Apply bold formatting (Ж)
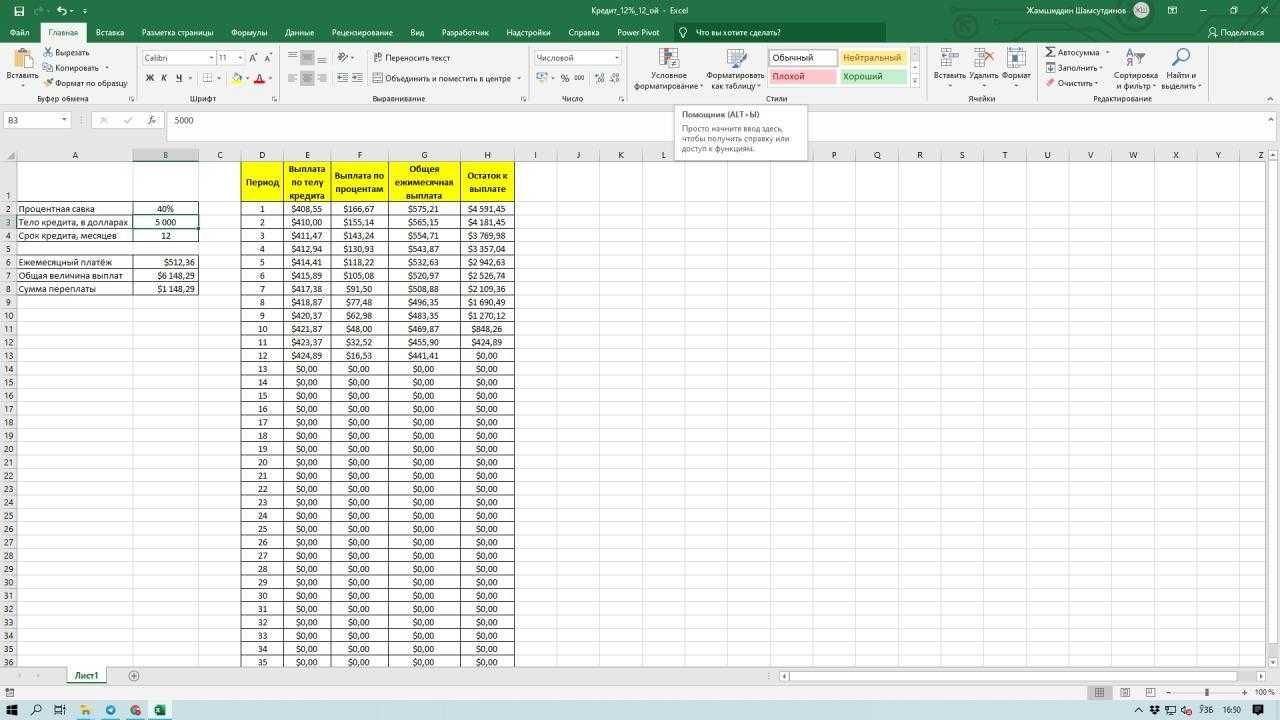The width and height of the screenshot is (1280, 720). coord(150,78)
